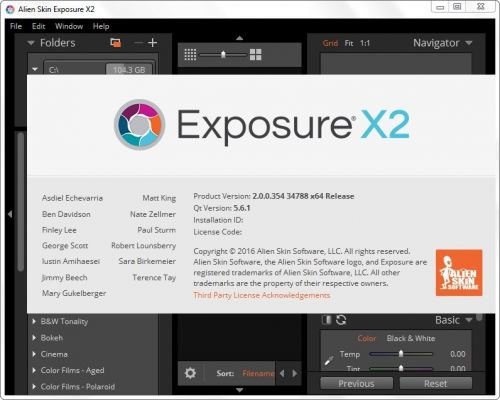
Task: Adjust the Temp slider
Action: (401, 354)
